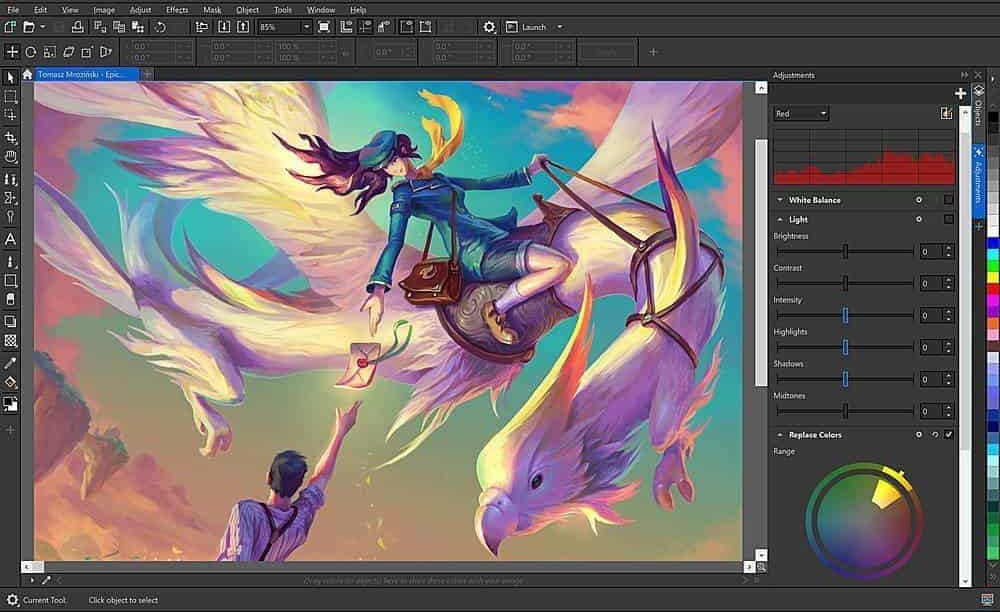
Task: Select the Rectangle Mask tool
Action: point(11,97)
